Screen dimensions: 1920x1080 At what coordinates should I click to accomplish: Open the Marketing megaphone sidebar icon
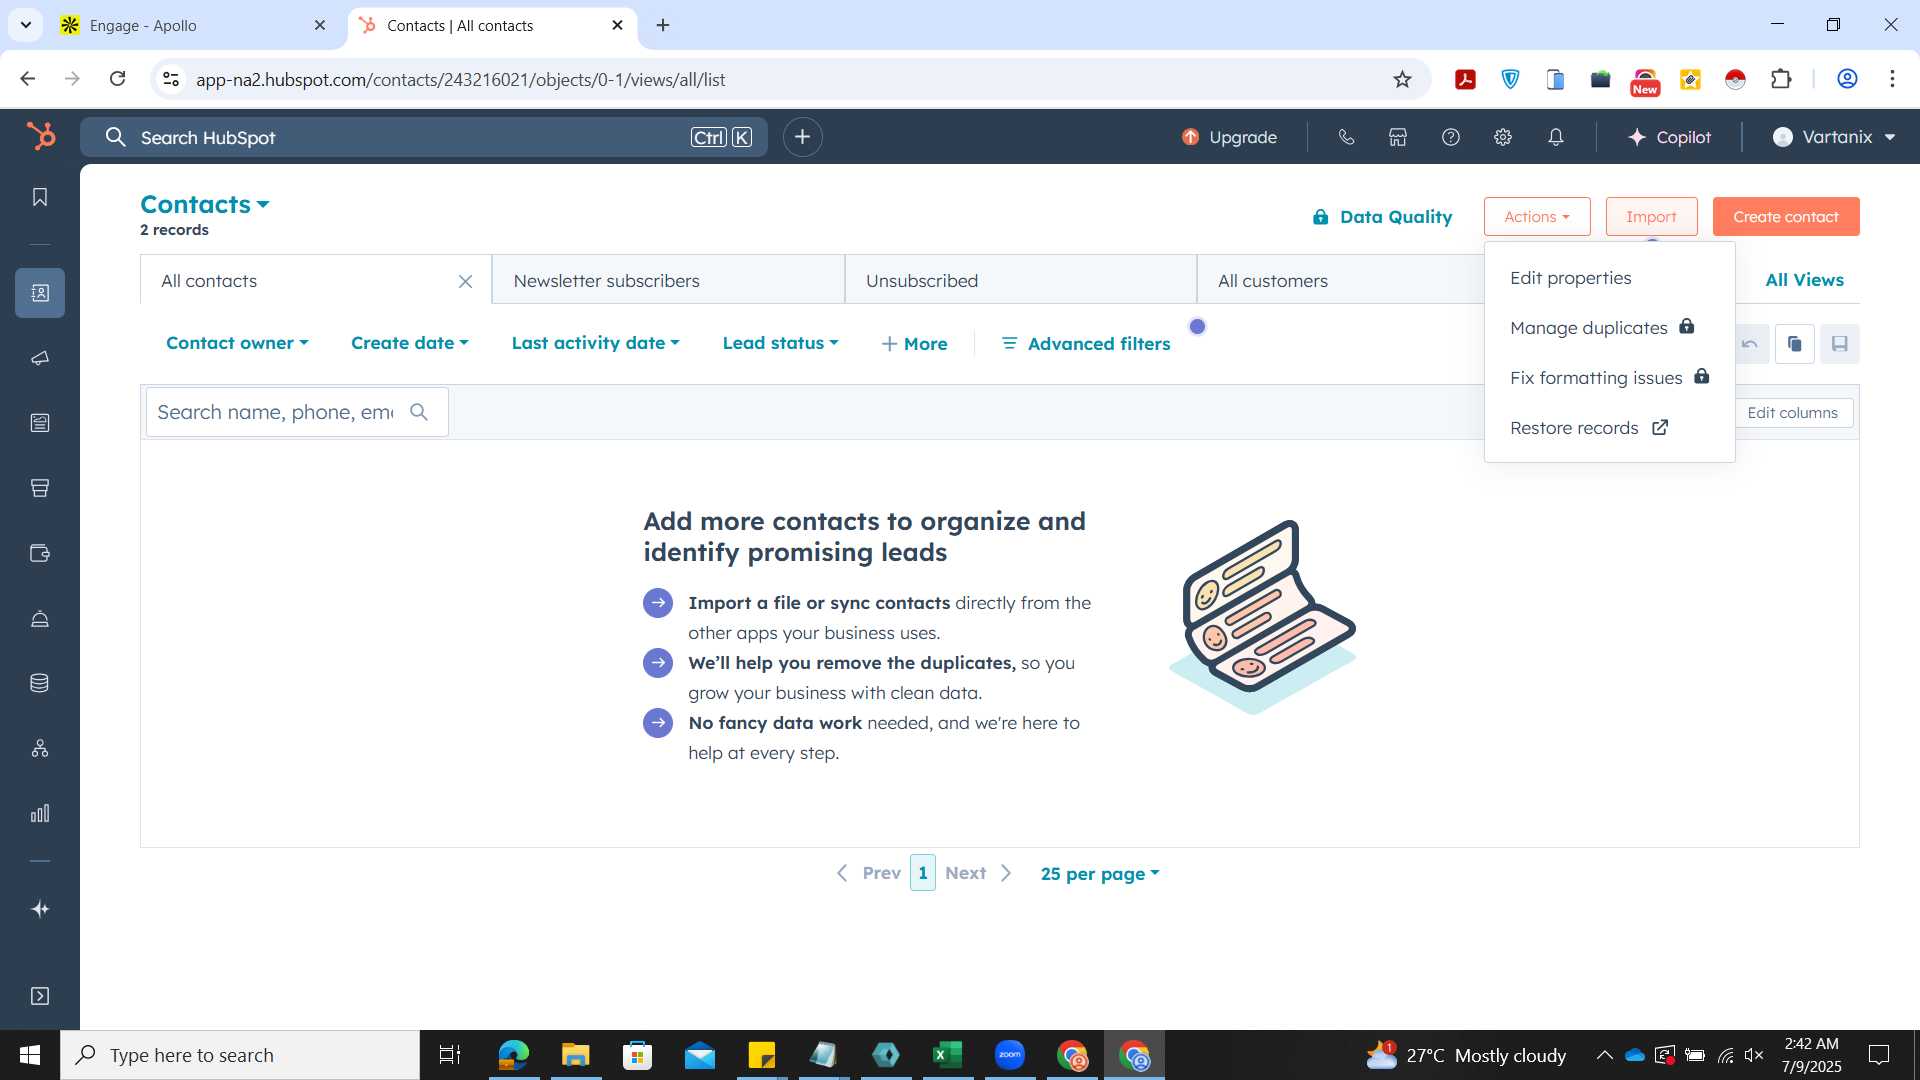[x=40, y=358]
